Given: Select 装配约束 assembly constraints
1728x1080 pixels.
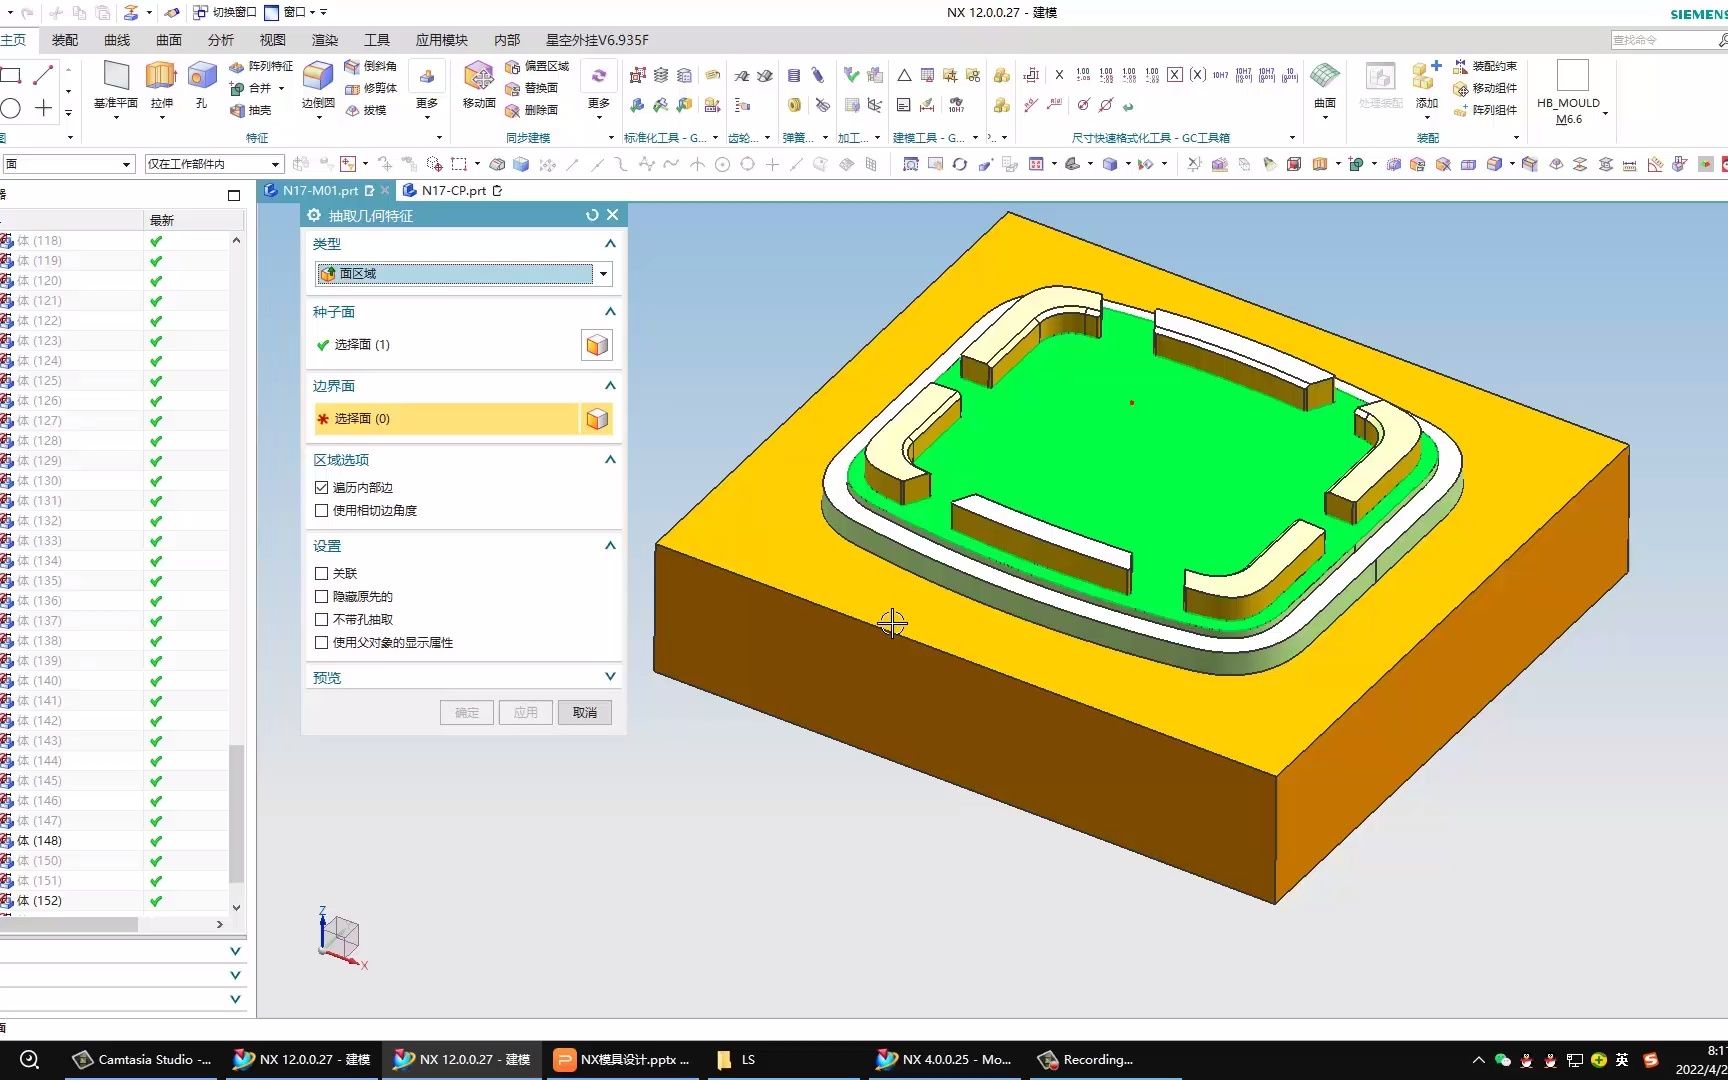Looking at the screenshot, I should click(x=1485, y=66).
